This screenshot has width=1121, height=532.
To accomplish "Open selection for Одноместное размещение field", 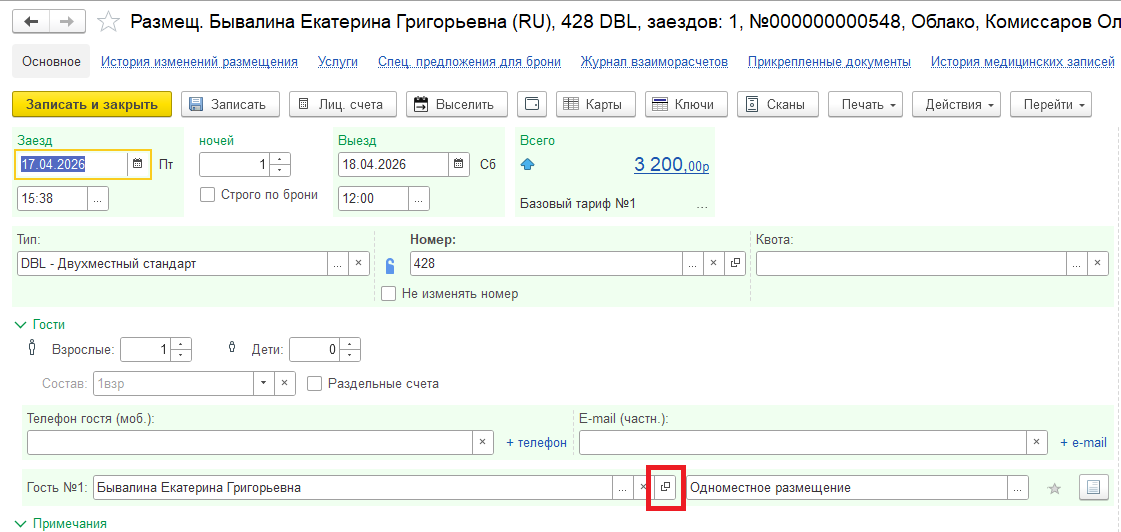I will click(1017, 488).
